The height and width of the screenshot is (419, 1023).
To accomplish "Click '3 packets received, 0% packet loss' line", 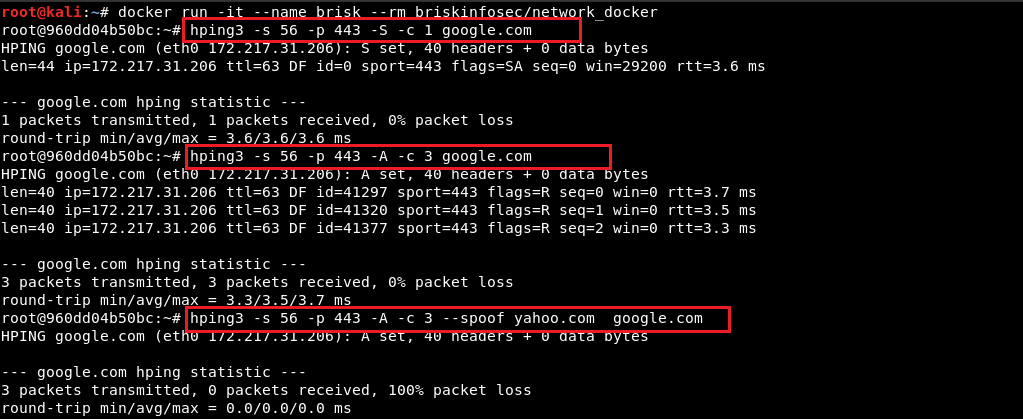I will coord(257,283).
